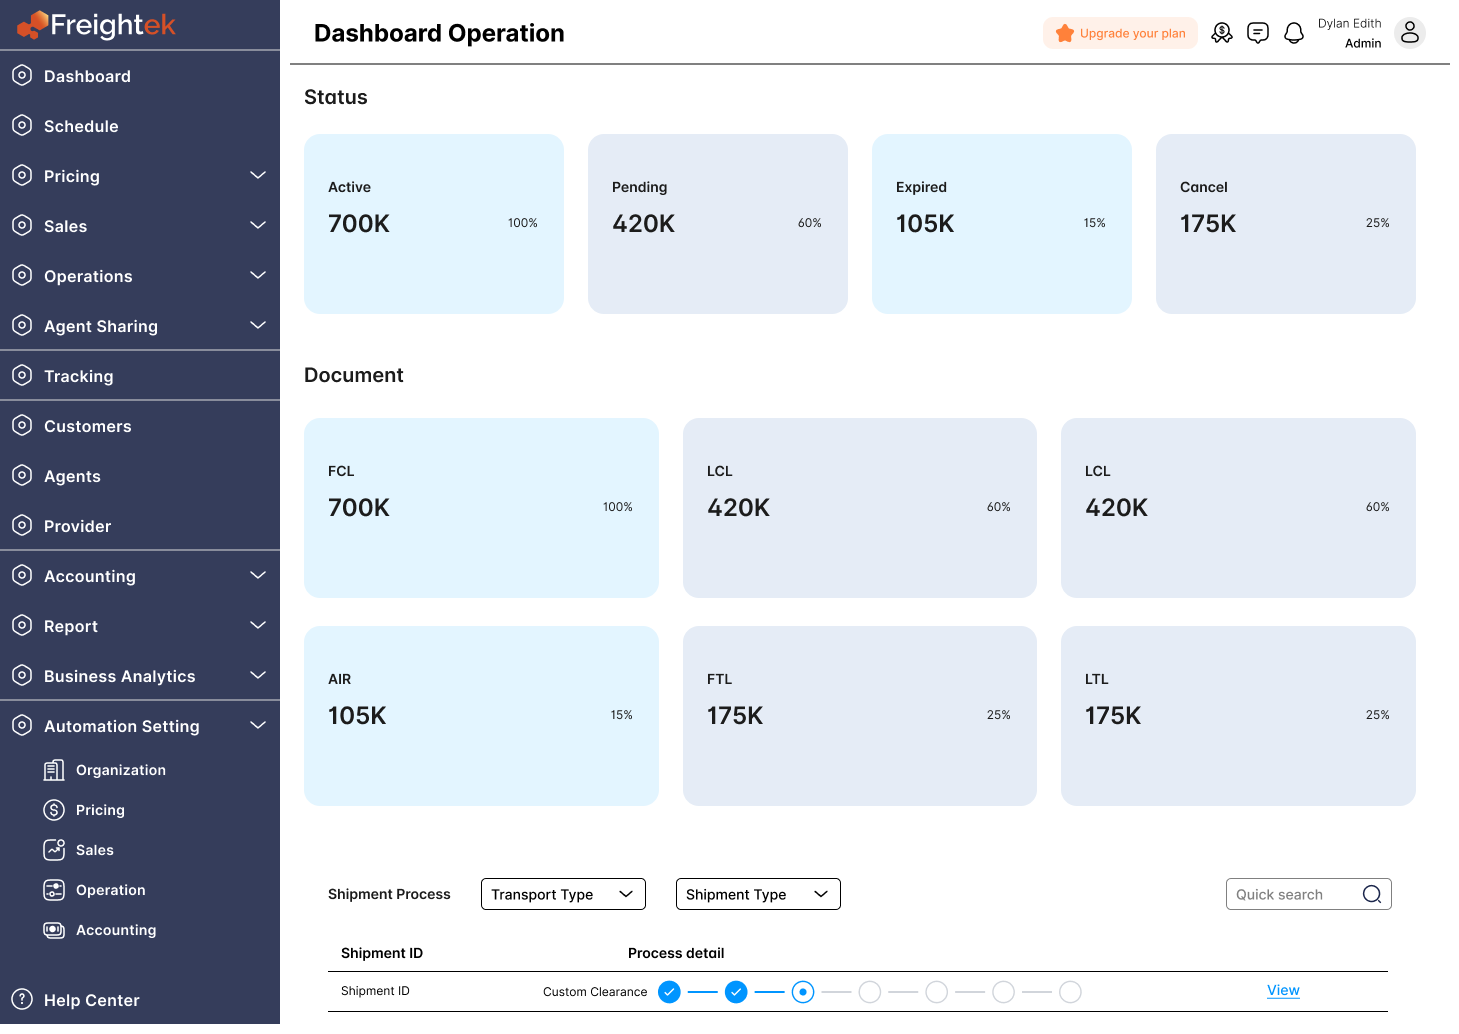
Task: Click the Operation icon in the submenu
Action: tap(54, 889)
